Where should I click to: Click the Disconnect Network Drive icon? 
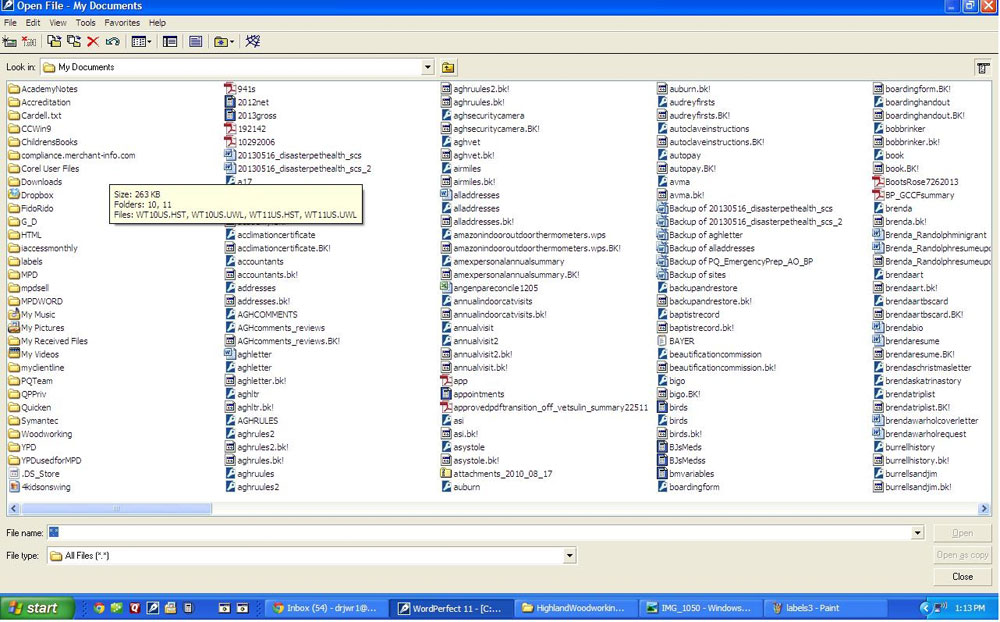click(29, 42)
